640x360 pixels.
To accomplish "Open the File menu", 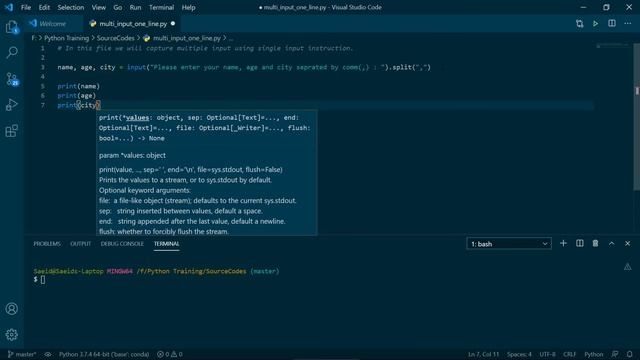I will (26, 7).
